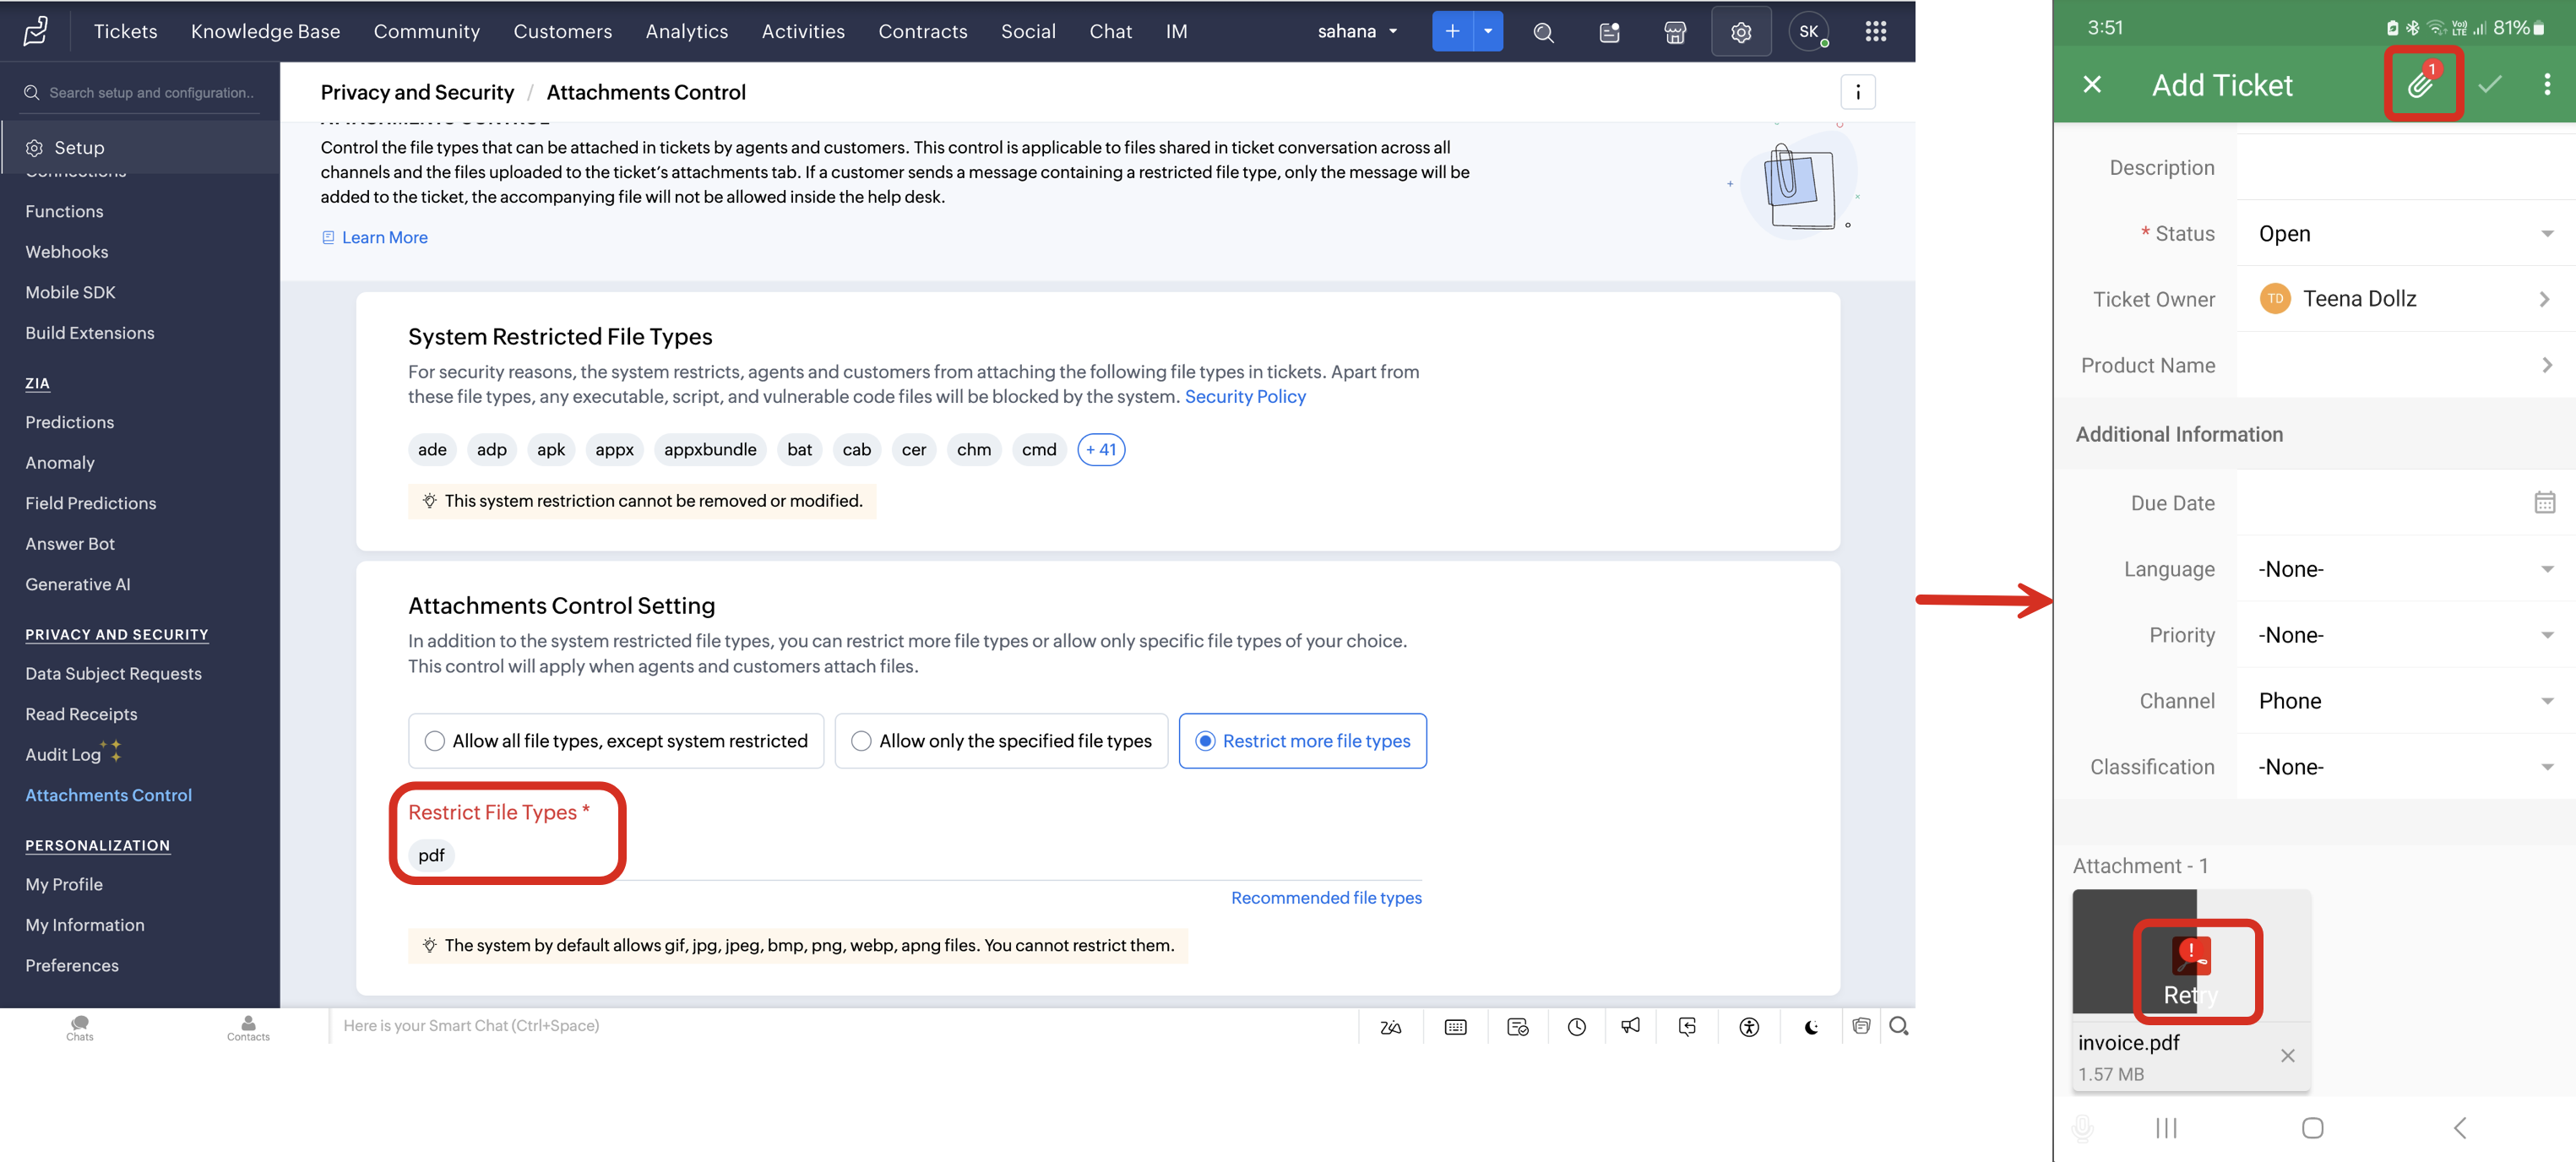Screen dimensions: 2576x1162
Task: Click the +41 more file types chip
Action: click(1100, 450)
